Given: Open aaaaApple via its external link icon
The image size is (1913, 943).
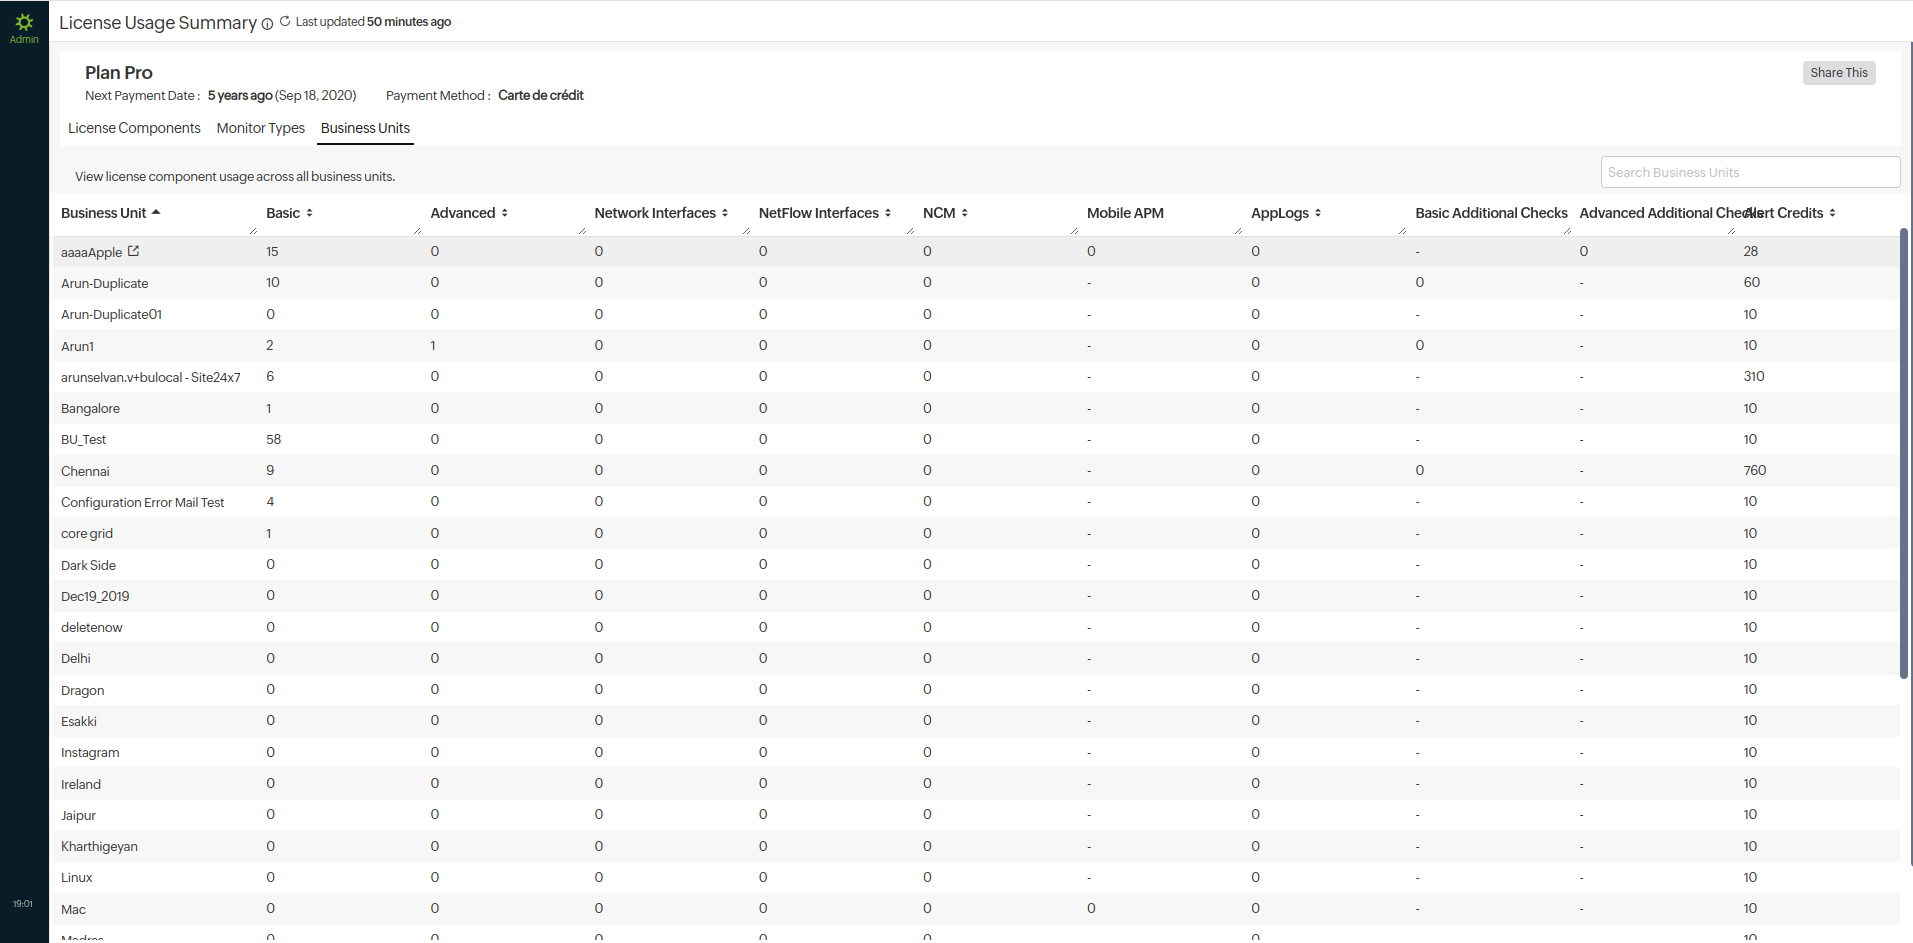Looking at the screenshot, I should click(x=133, y=251).
